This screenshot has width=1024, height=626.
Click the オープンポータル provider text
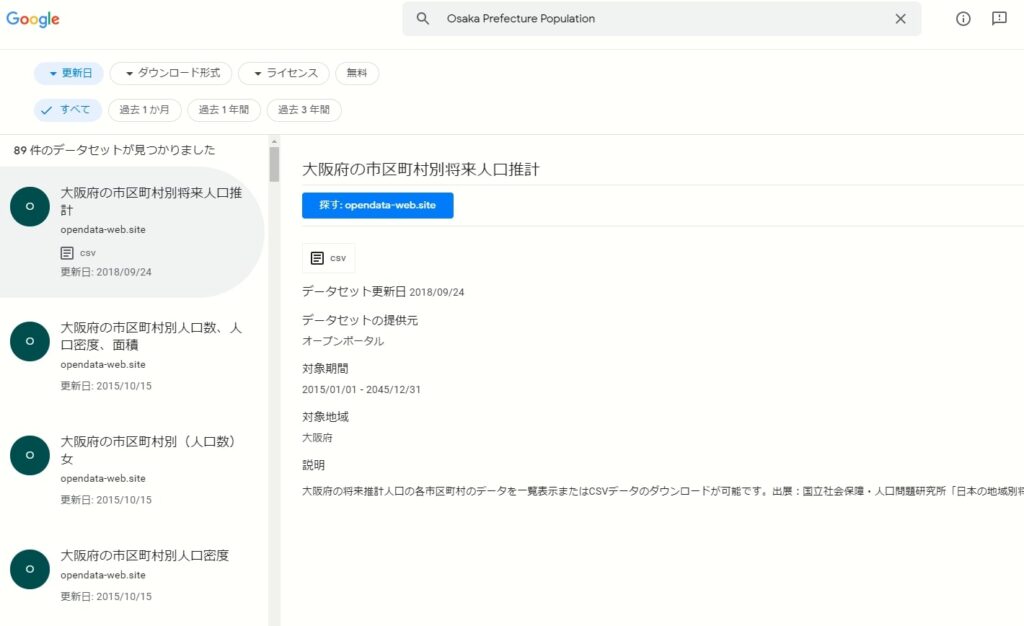point(343,341)
